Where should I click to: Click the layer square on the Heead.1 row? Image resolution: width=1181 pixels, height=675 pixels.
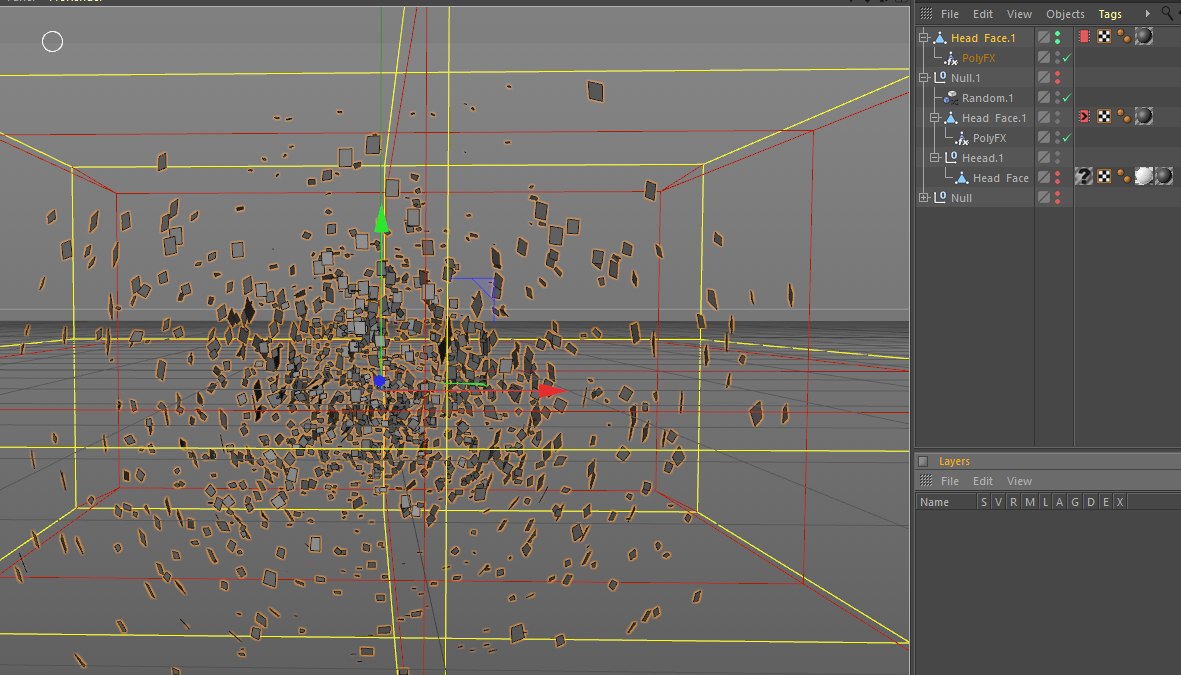[x=1043, y=157]
